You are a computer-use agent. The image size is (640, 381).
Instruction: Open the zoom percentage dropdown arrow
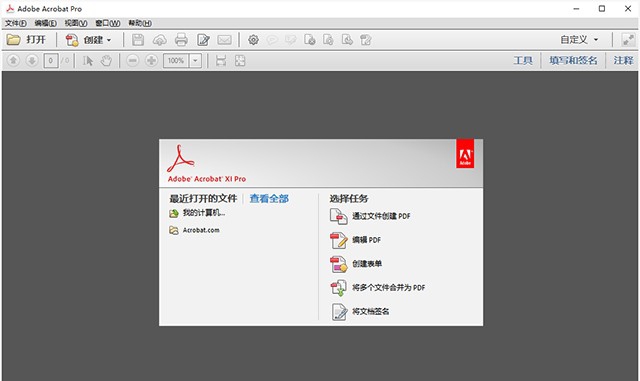click(x=196, y=61)
